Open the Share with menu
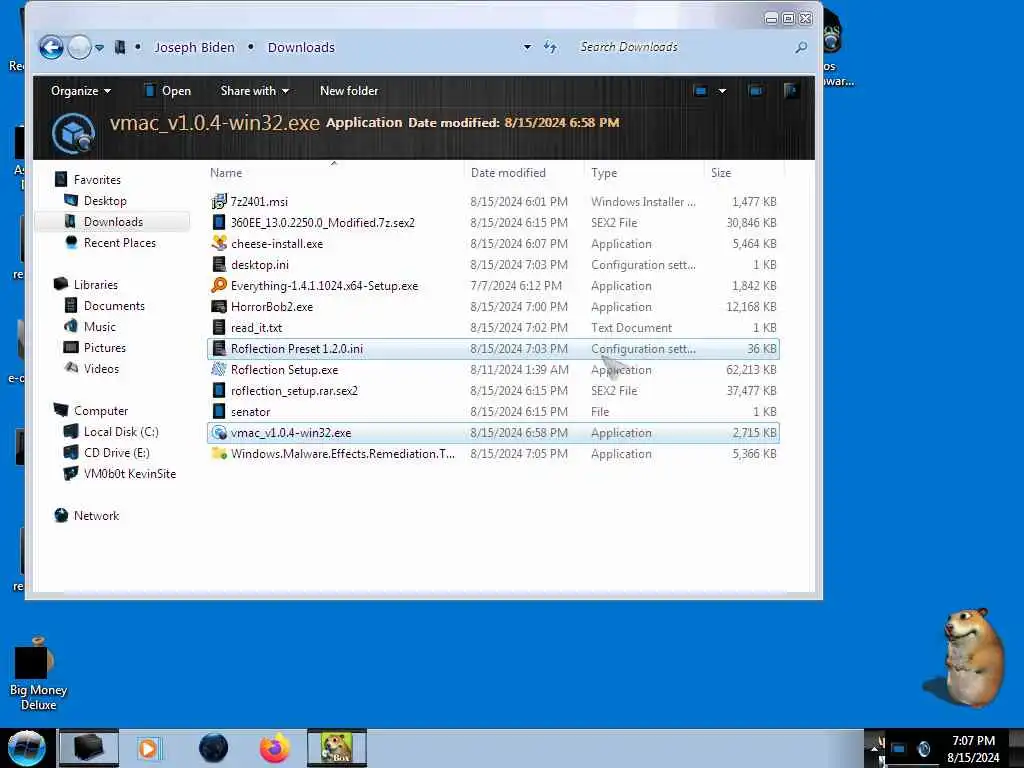The height and width of the screenshot is (768, 1024). tap(255, 91)
